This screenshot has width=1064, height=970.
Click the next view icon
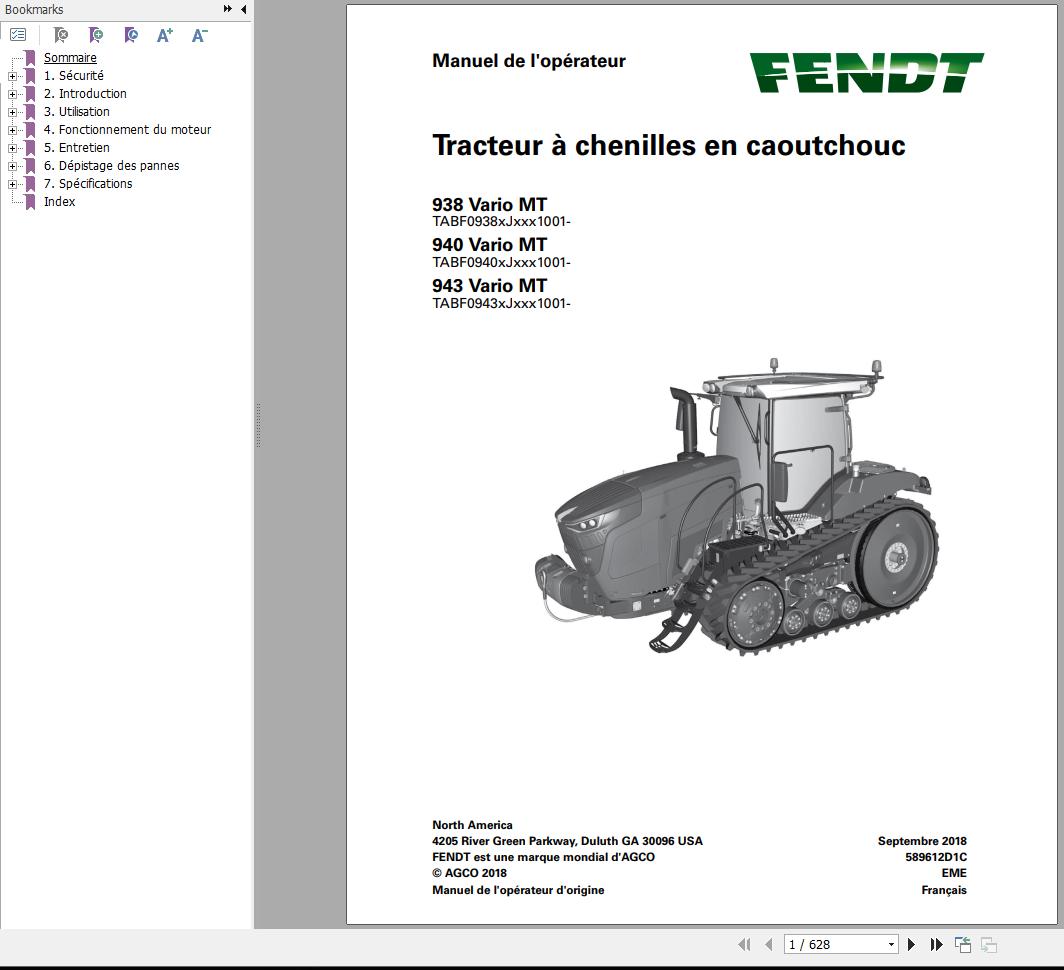(x=989, y=944)
